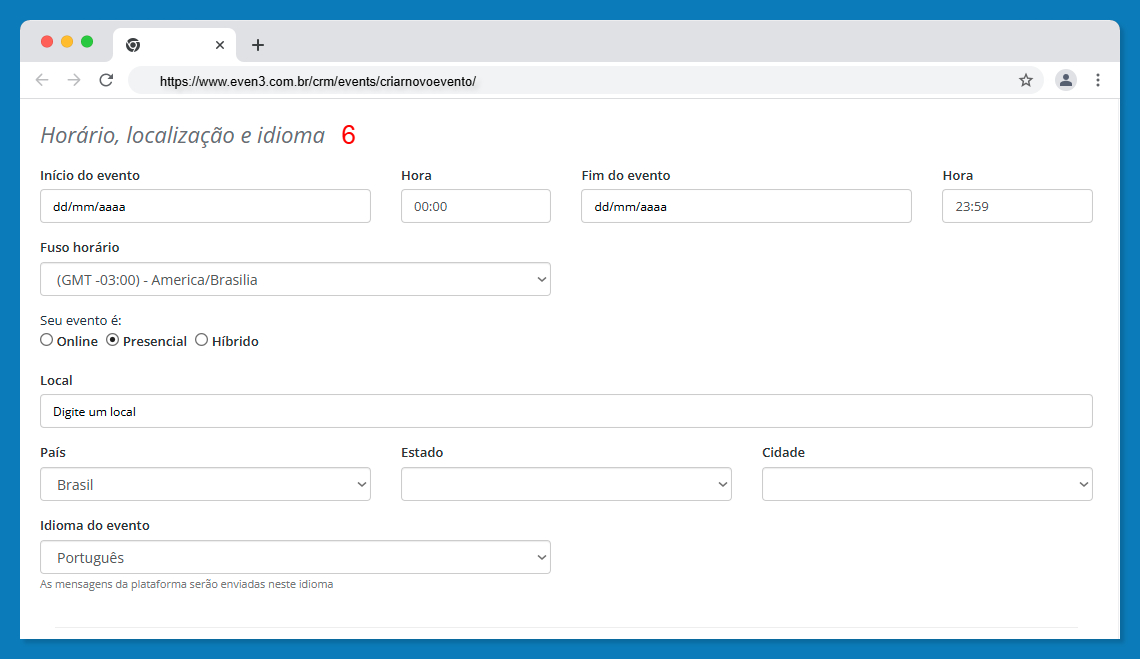This screenshot has width=1140, height=659.
Task: Click the browser back arrow
Action: 41,80
